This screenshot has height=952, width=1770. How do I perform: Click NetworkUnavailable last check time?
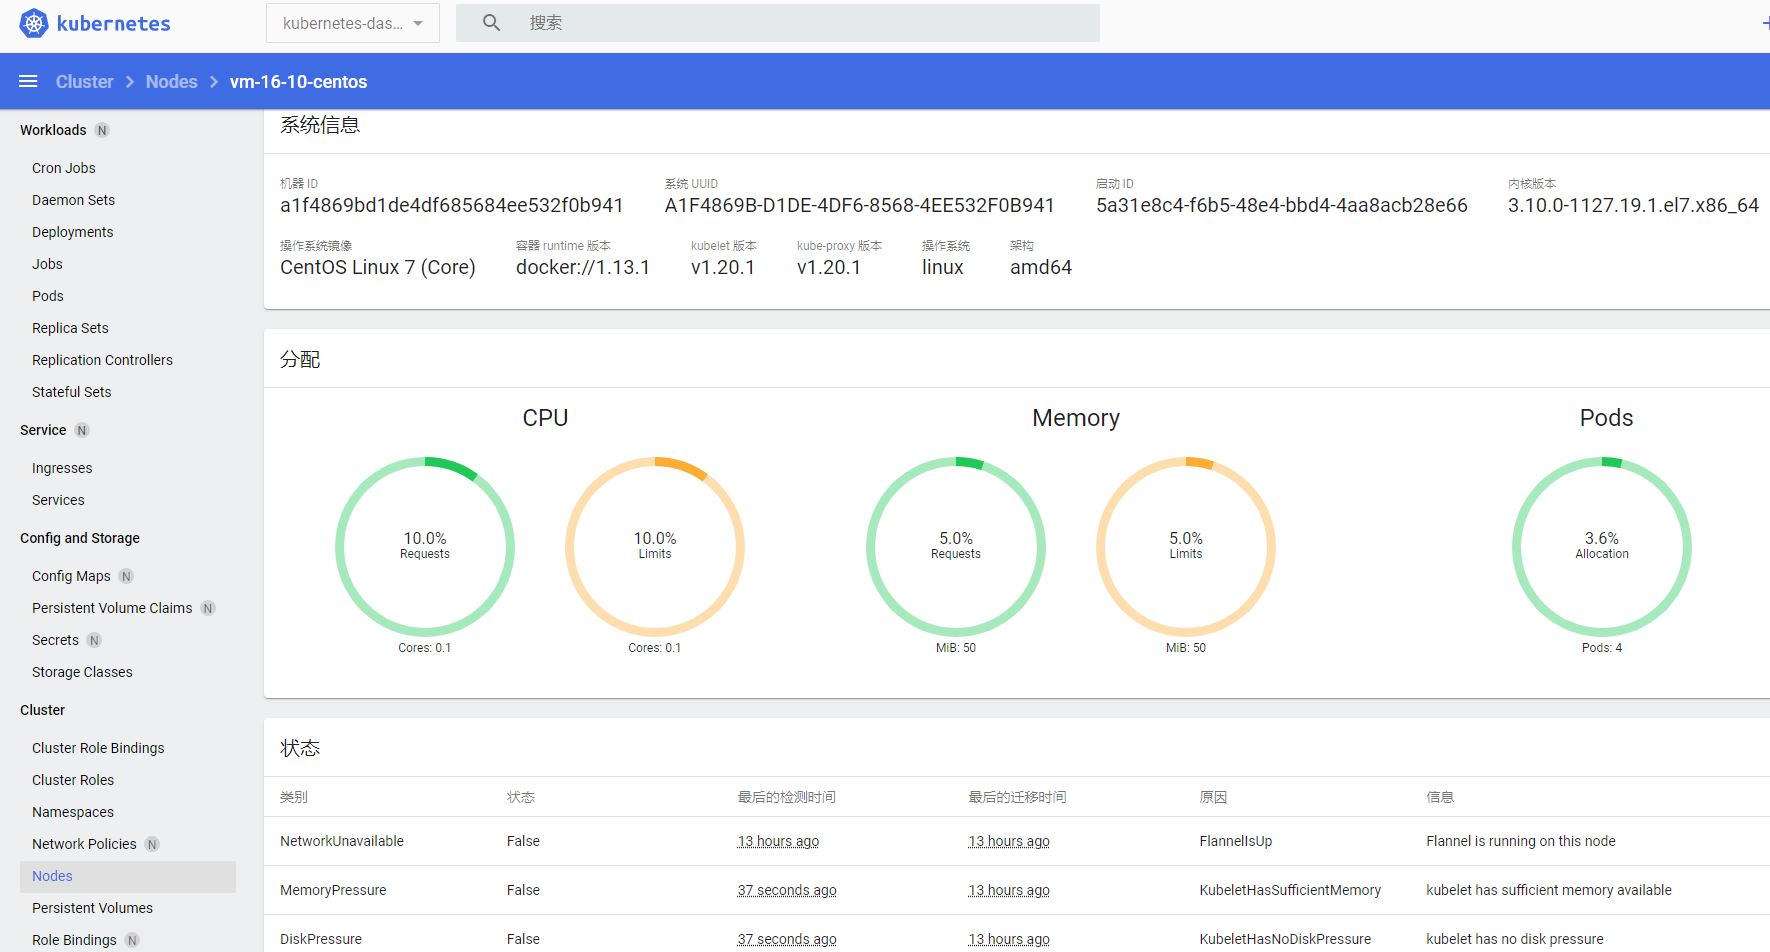[x=778, y=841]
